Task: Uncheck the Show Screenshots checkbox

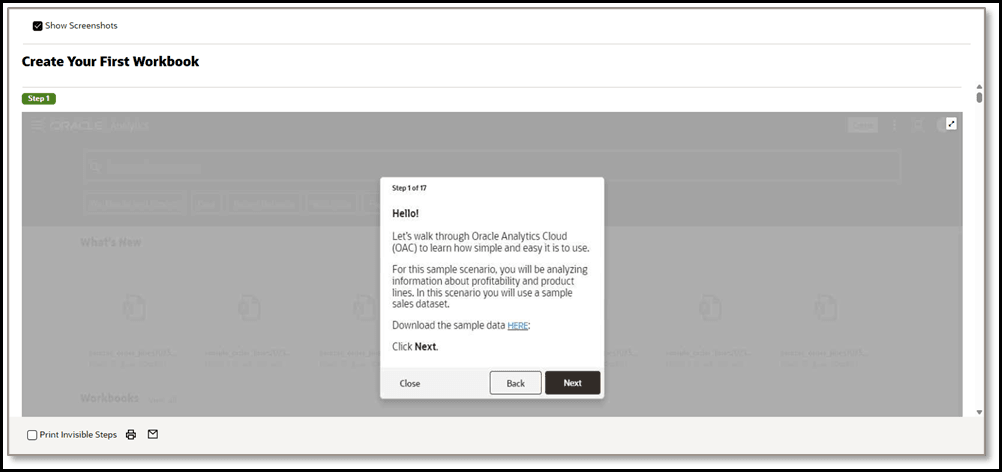Action: [x=38, y=26]
